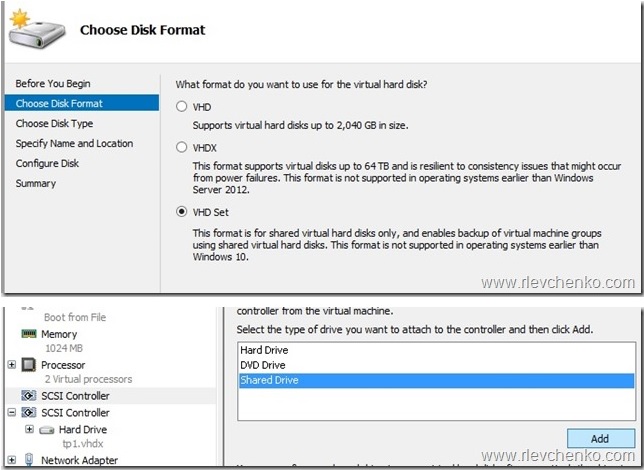The height and width of the screenshot is (470, 644).
Task: Click icon of SCSI Controller containing Hard Drive
Action: (29, 412)
